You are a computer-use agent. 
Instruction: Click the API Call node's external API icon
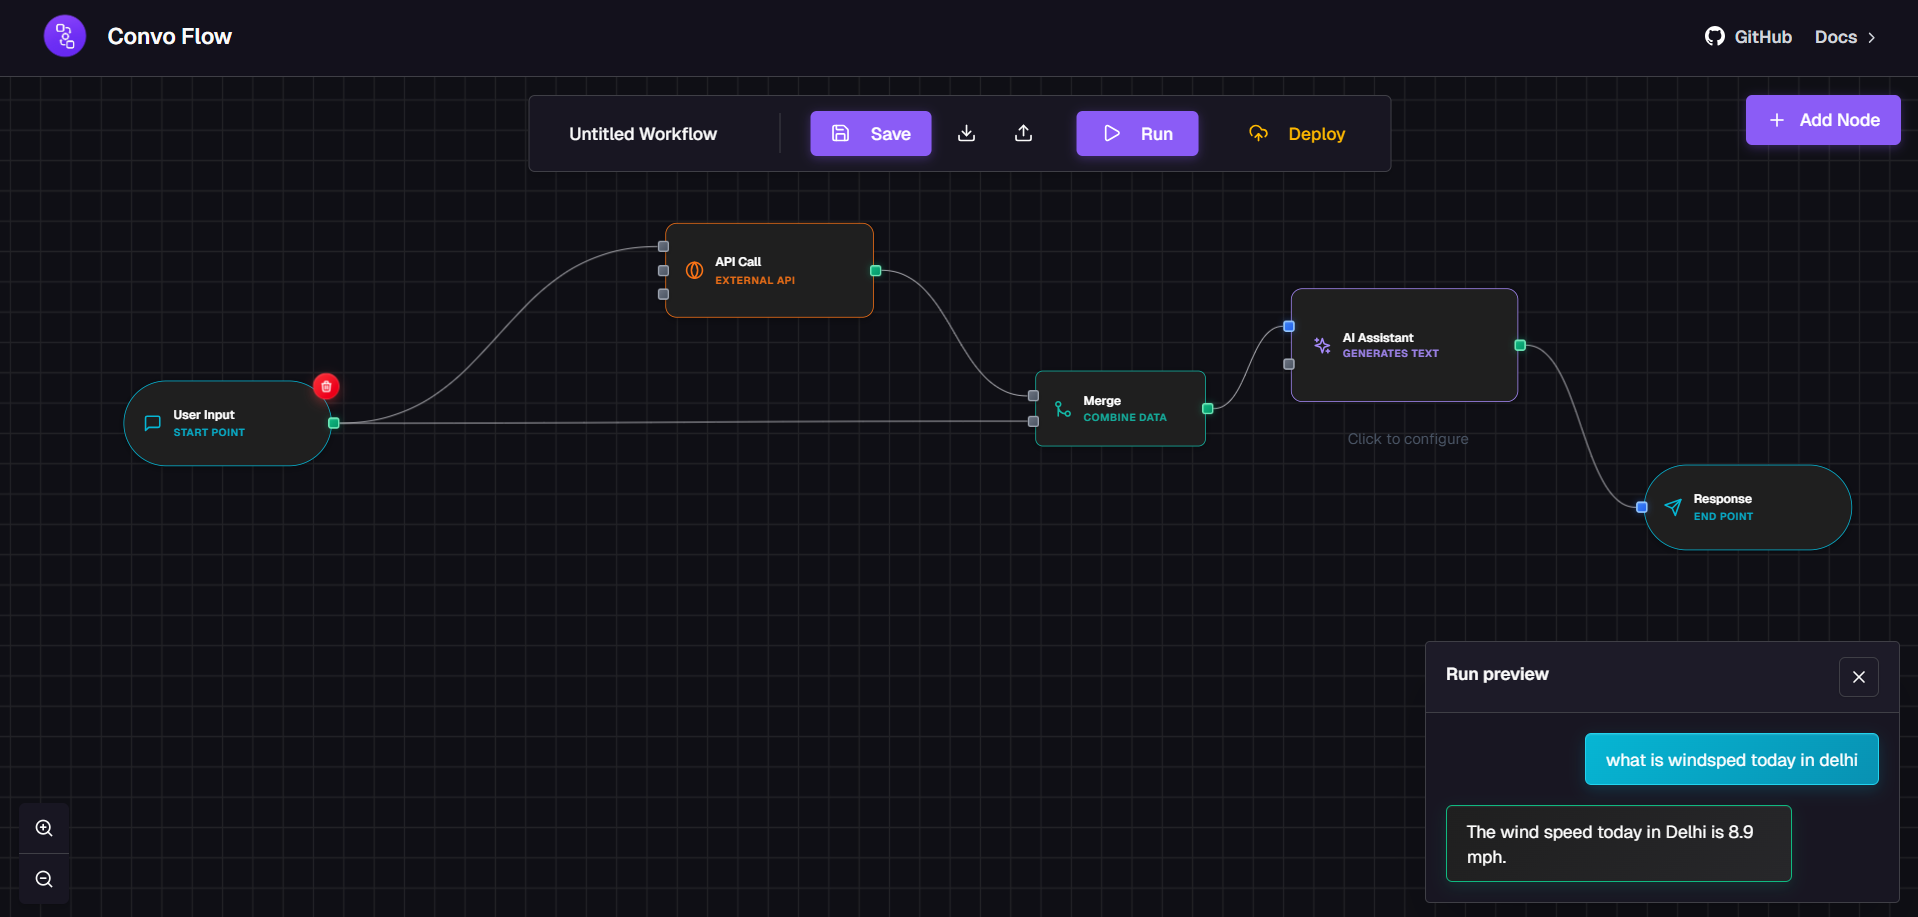tap(693, 270)
